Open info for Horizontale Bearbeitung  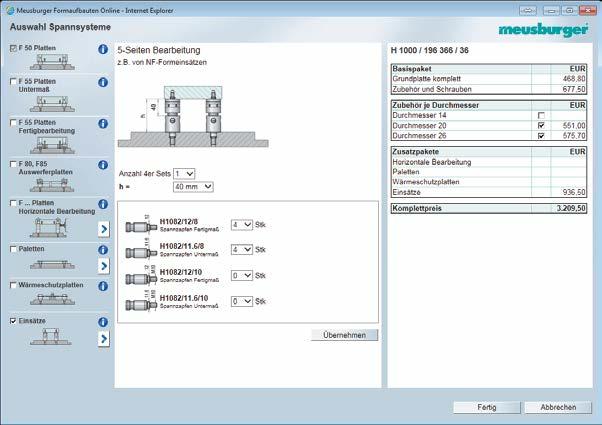[x=103, y=204]
